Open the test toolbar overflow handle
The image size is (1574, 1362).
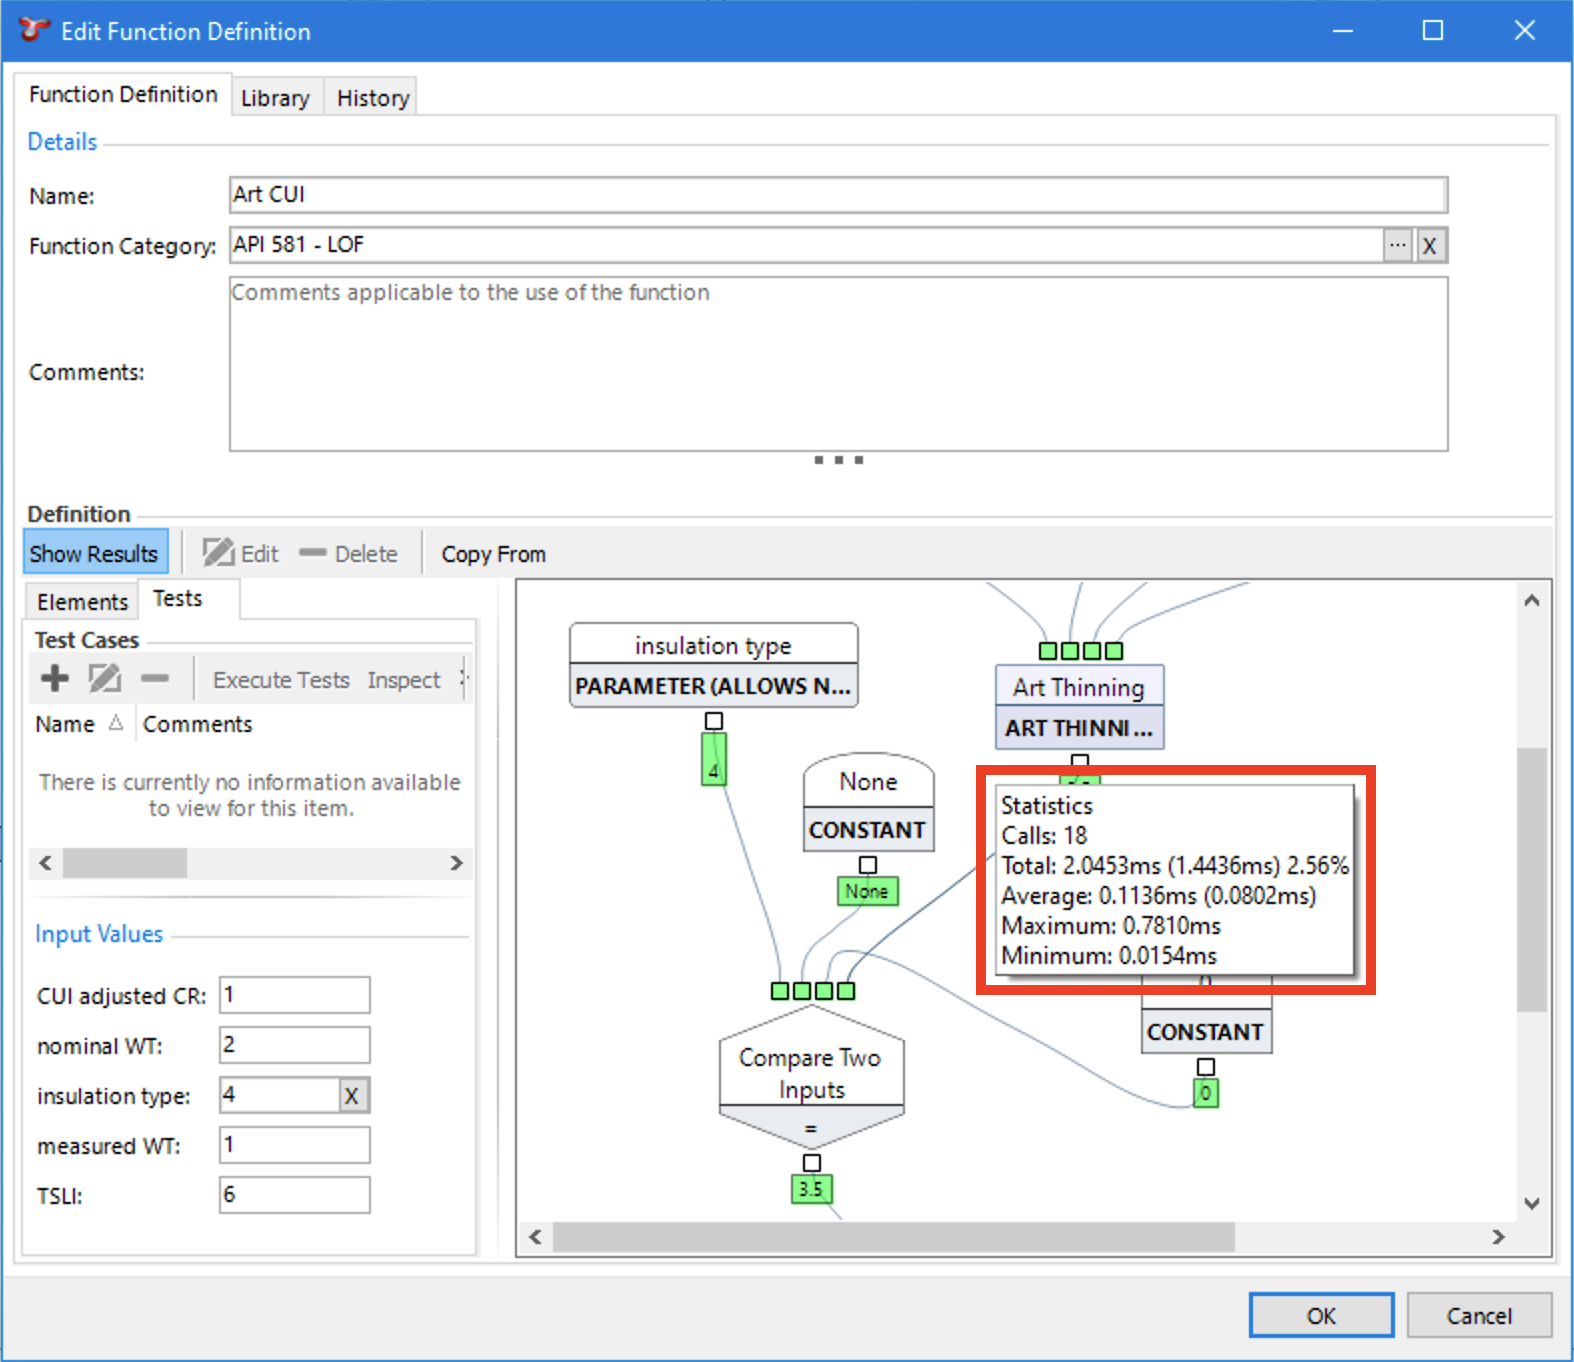click(463, 679)
